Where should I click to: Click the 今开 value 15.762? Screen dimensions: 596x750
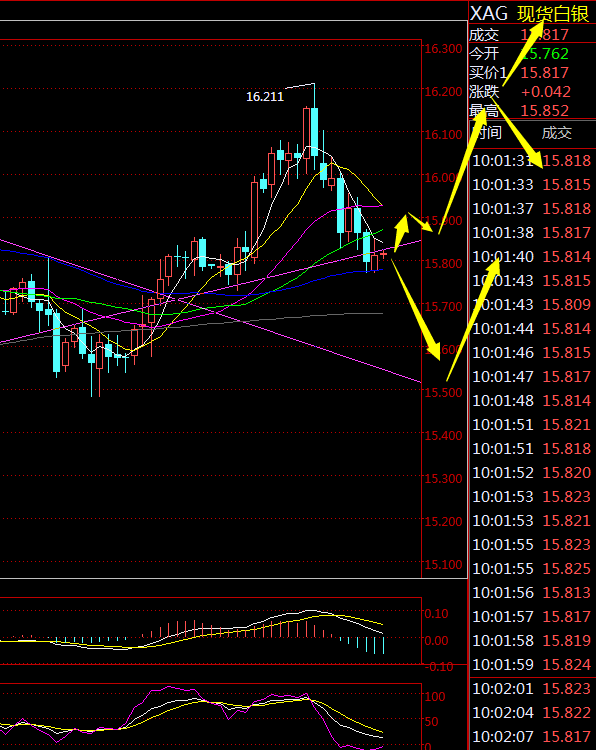point(544,54)
